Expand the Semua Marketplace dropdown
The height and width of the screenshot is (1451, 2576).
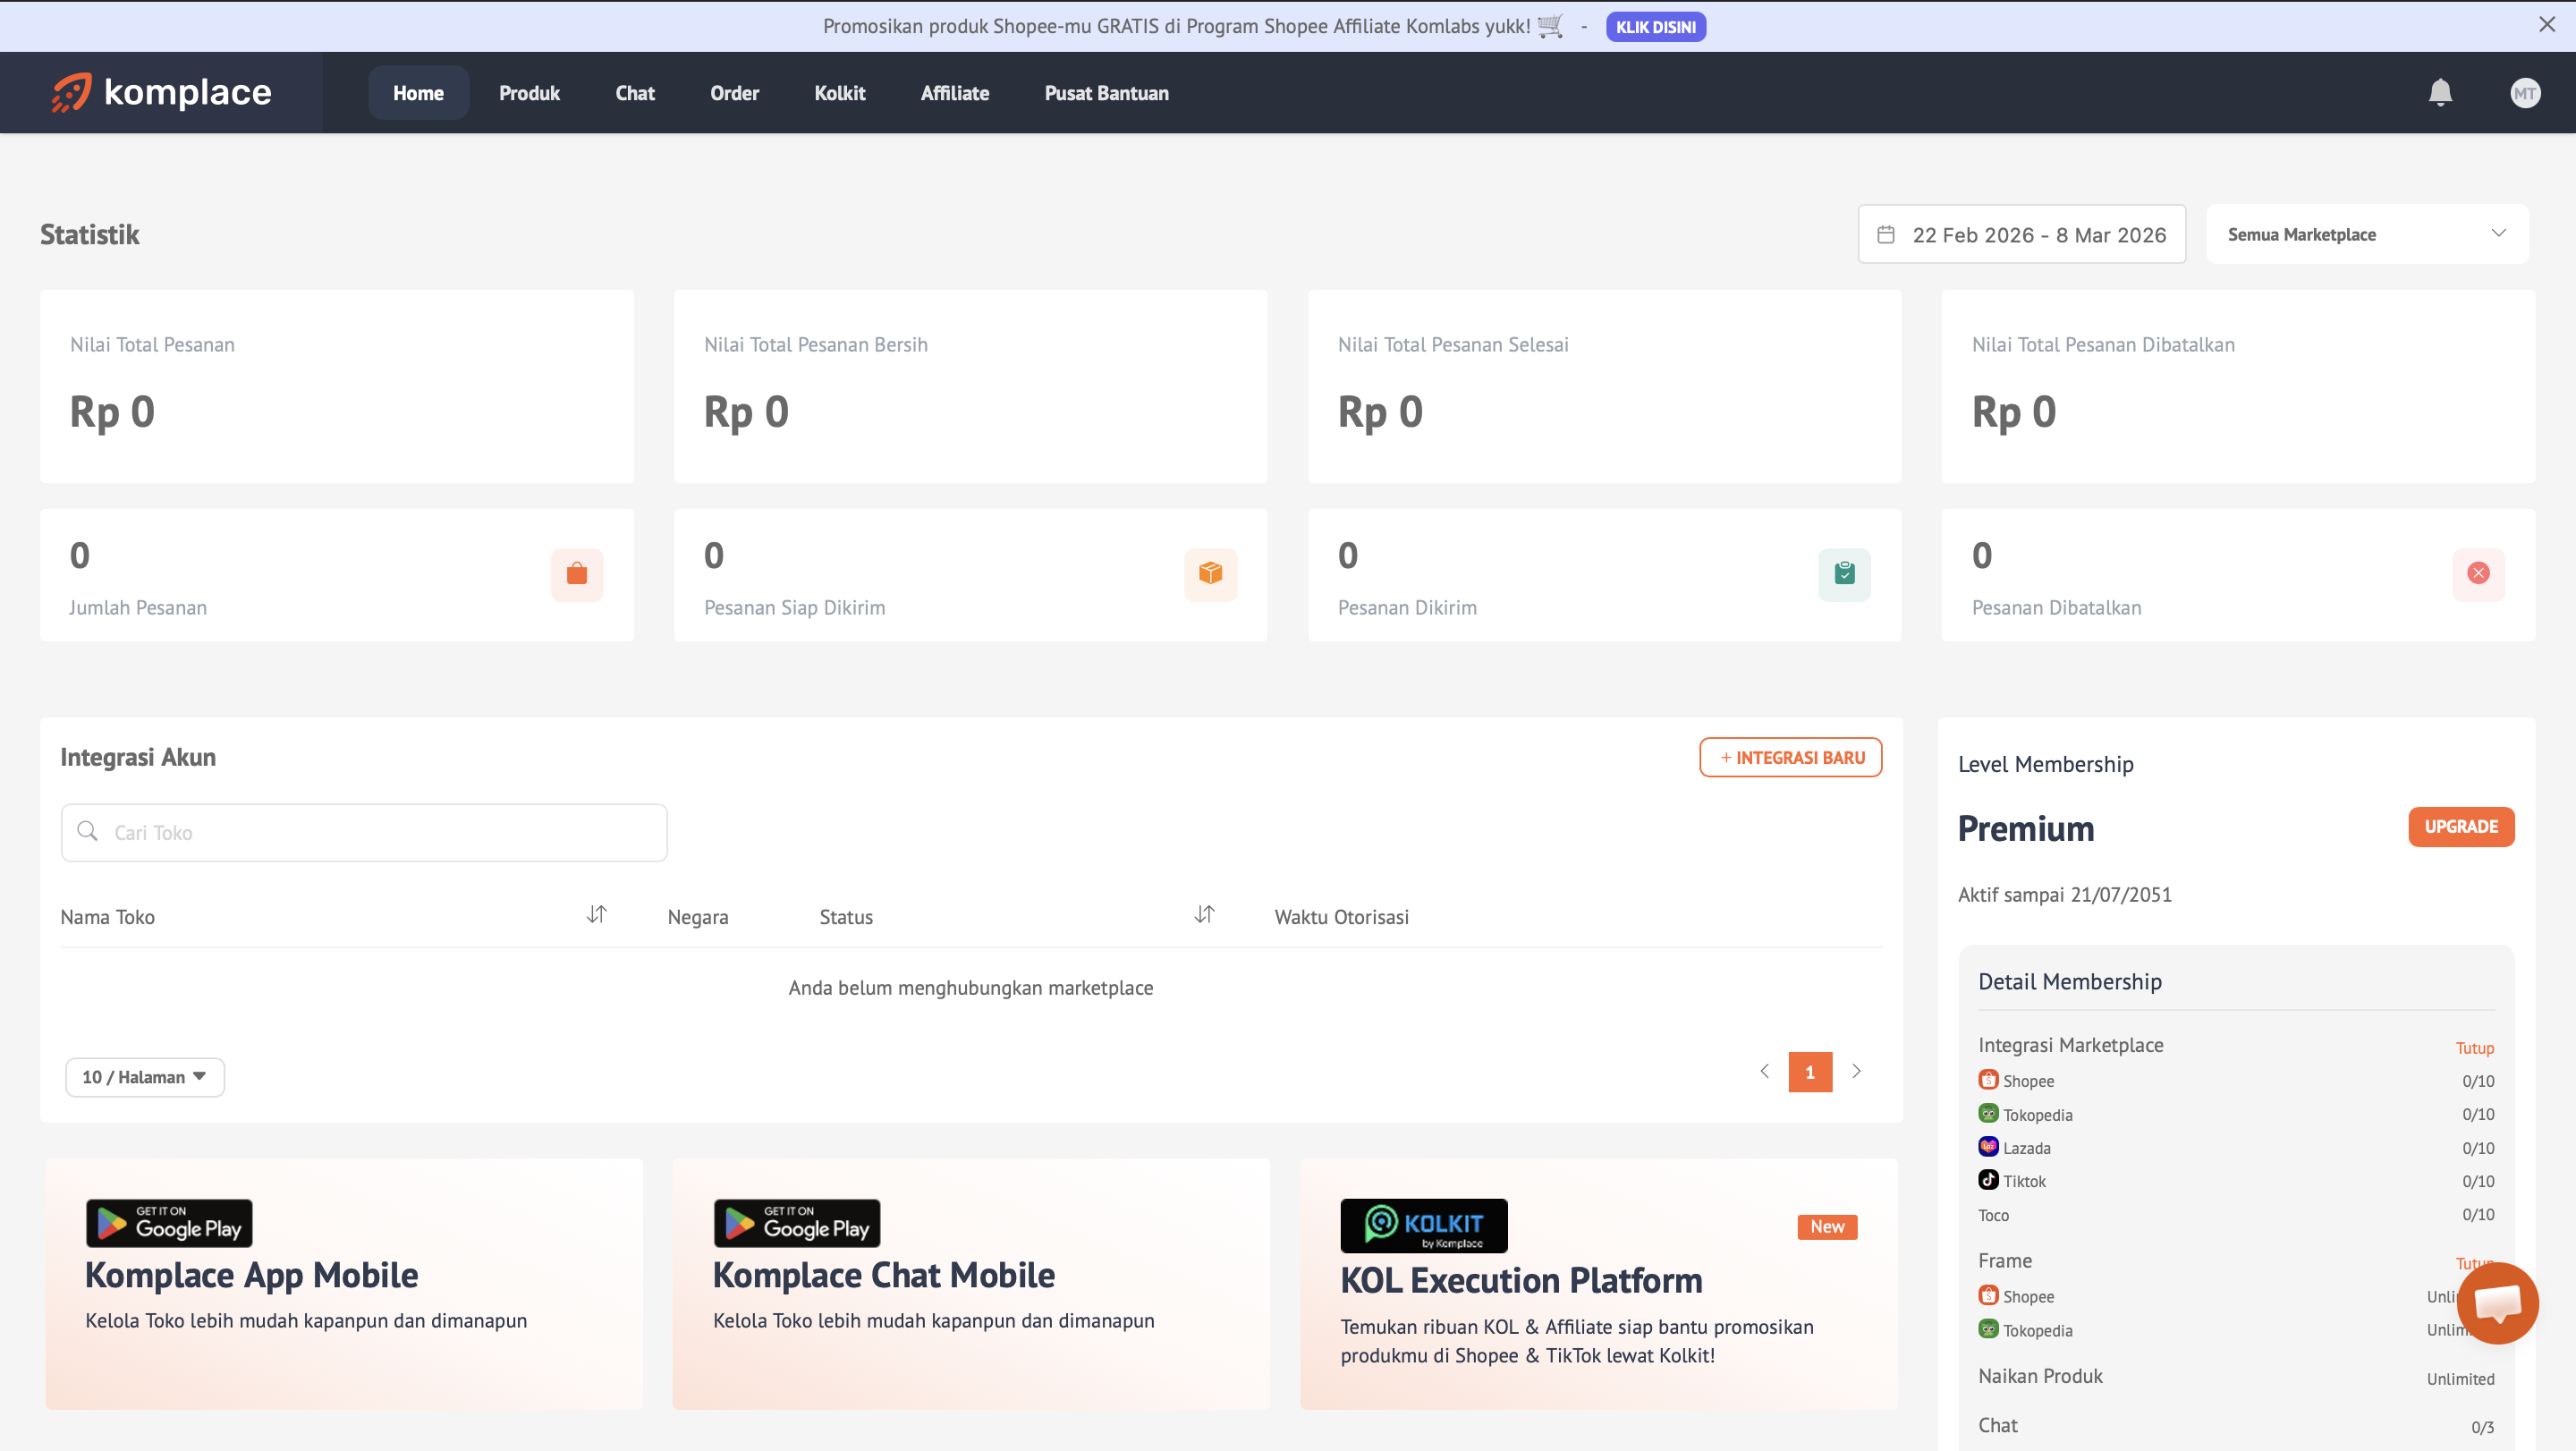point(2366,235)
